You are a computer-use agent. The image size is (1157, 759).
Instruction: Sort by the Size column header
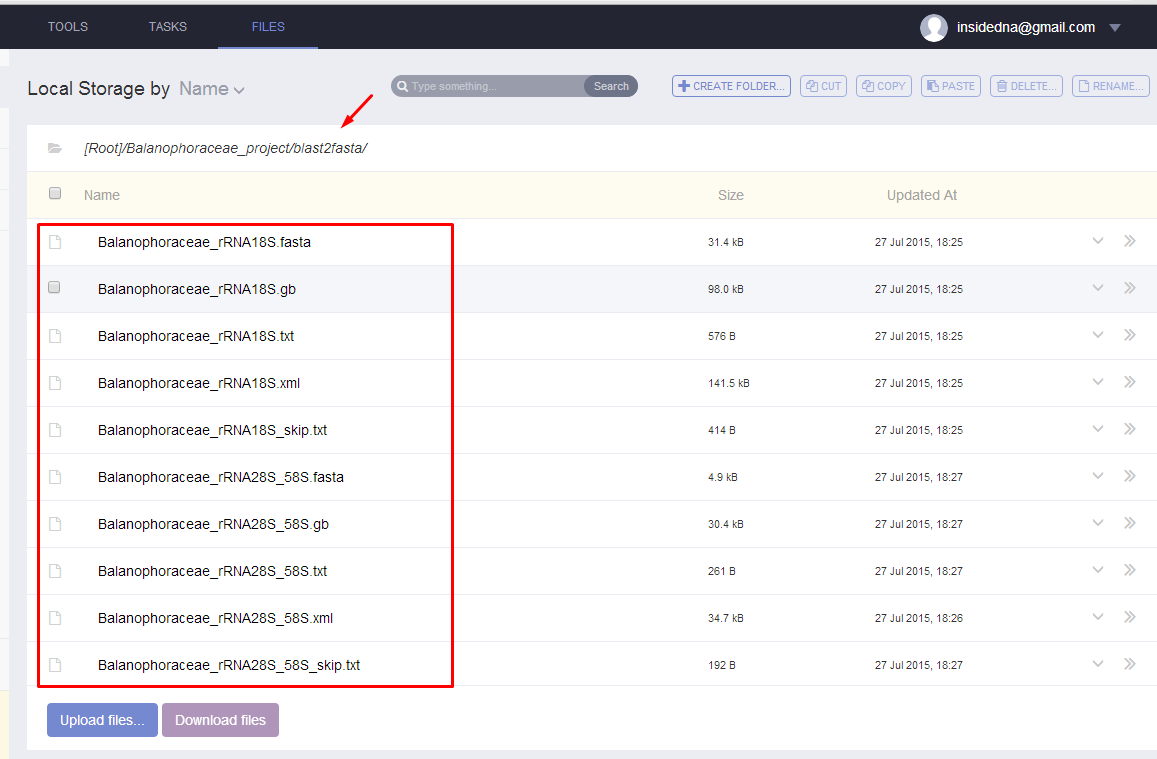(x=731, y=195)
